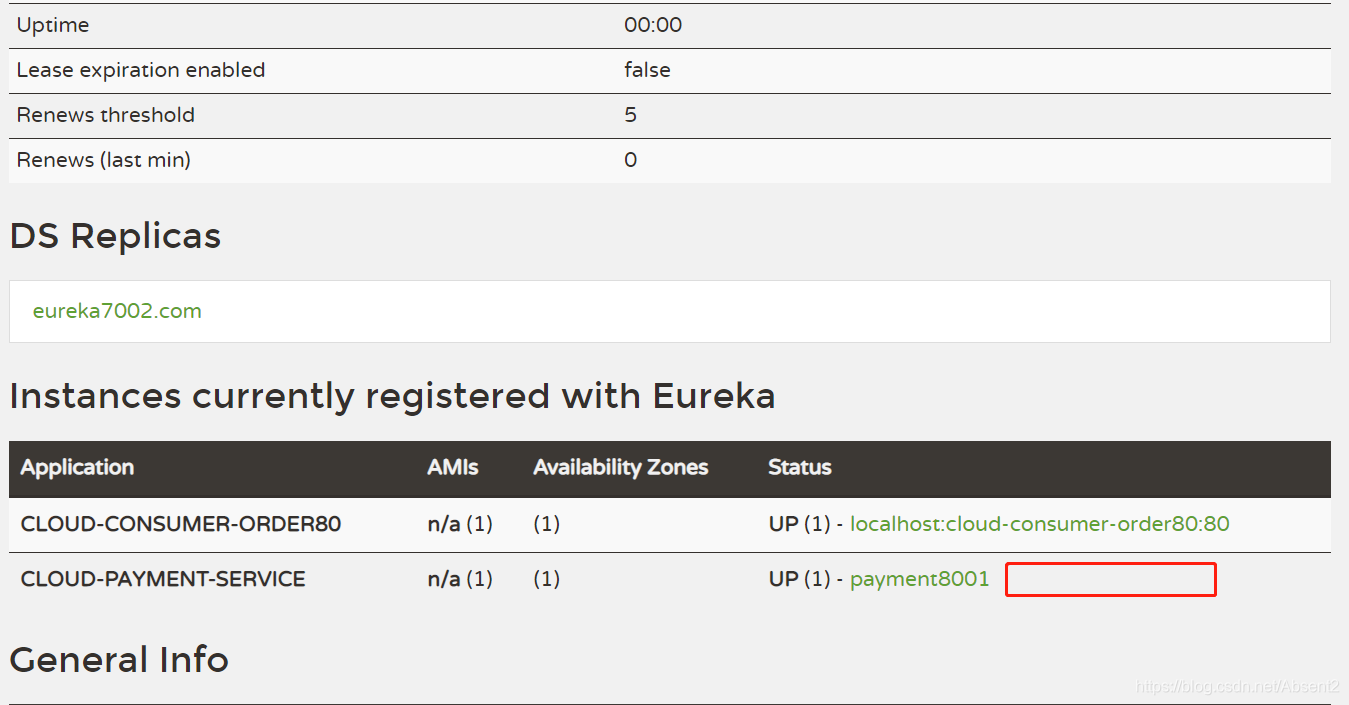Click the Renews (last min) value 0

(630, 160)
